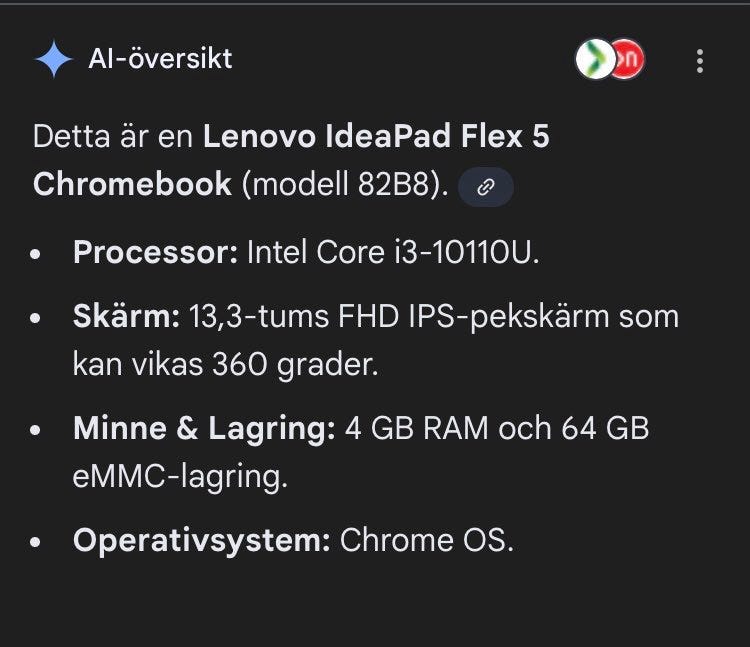Click the word Chromebook in bold
Viewport: 750px width, 647px height.
tap(132, 186)
